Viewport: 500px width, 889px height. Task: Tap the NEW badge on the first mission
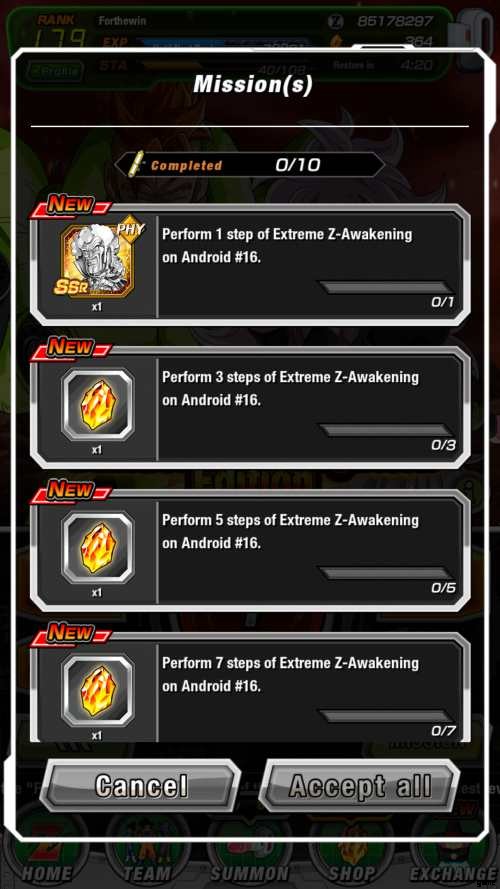click(x=71, y=204)
